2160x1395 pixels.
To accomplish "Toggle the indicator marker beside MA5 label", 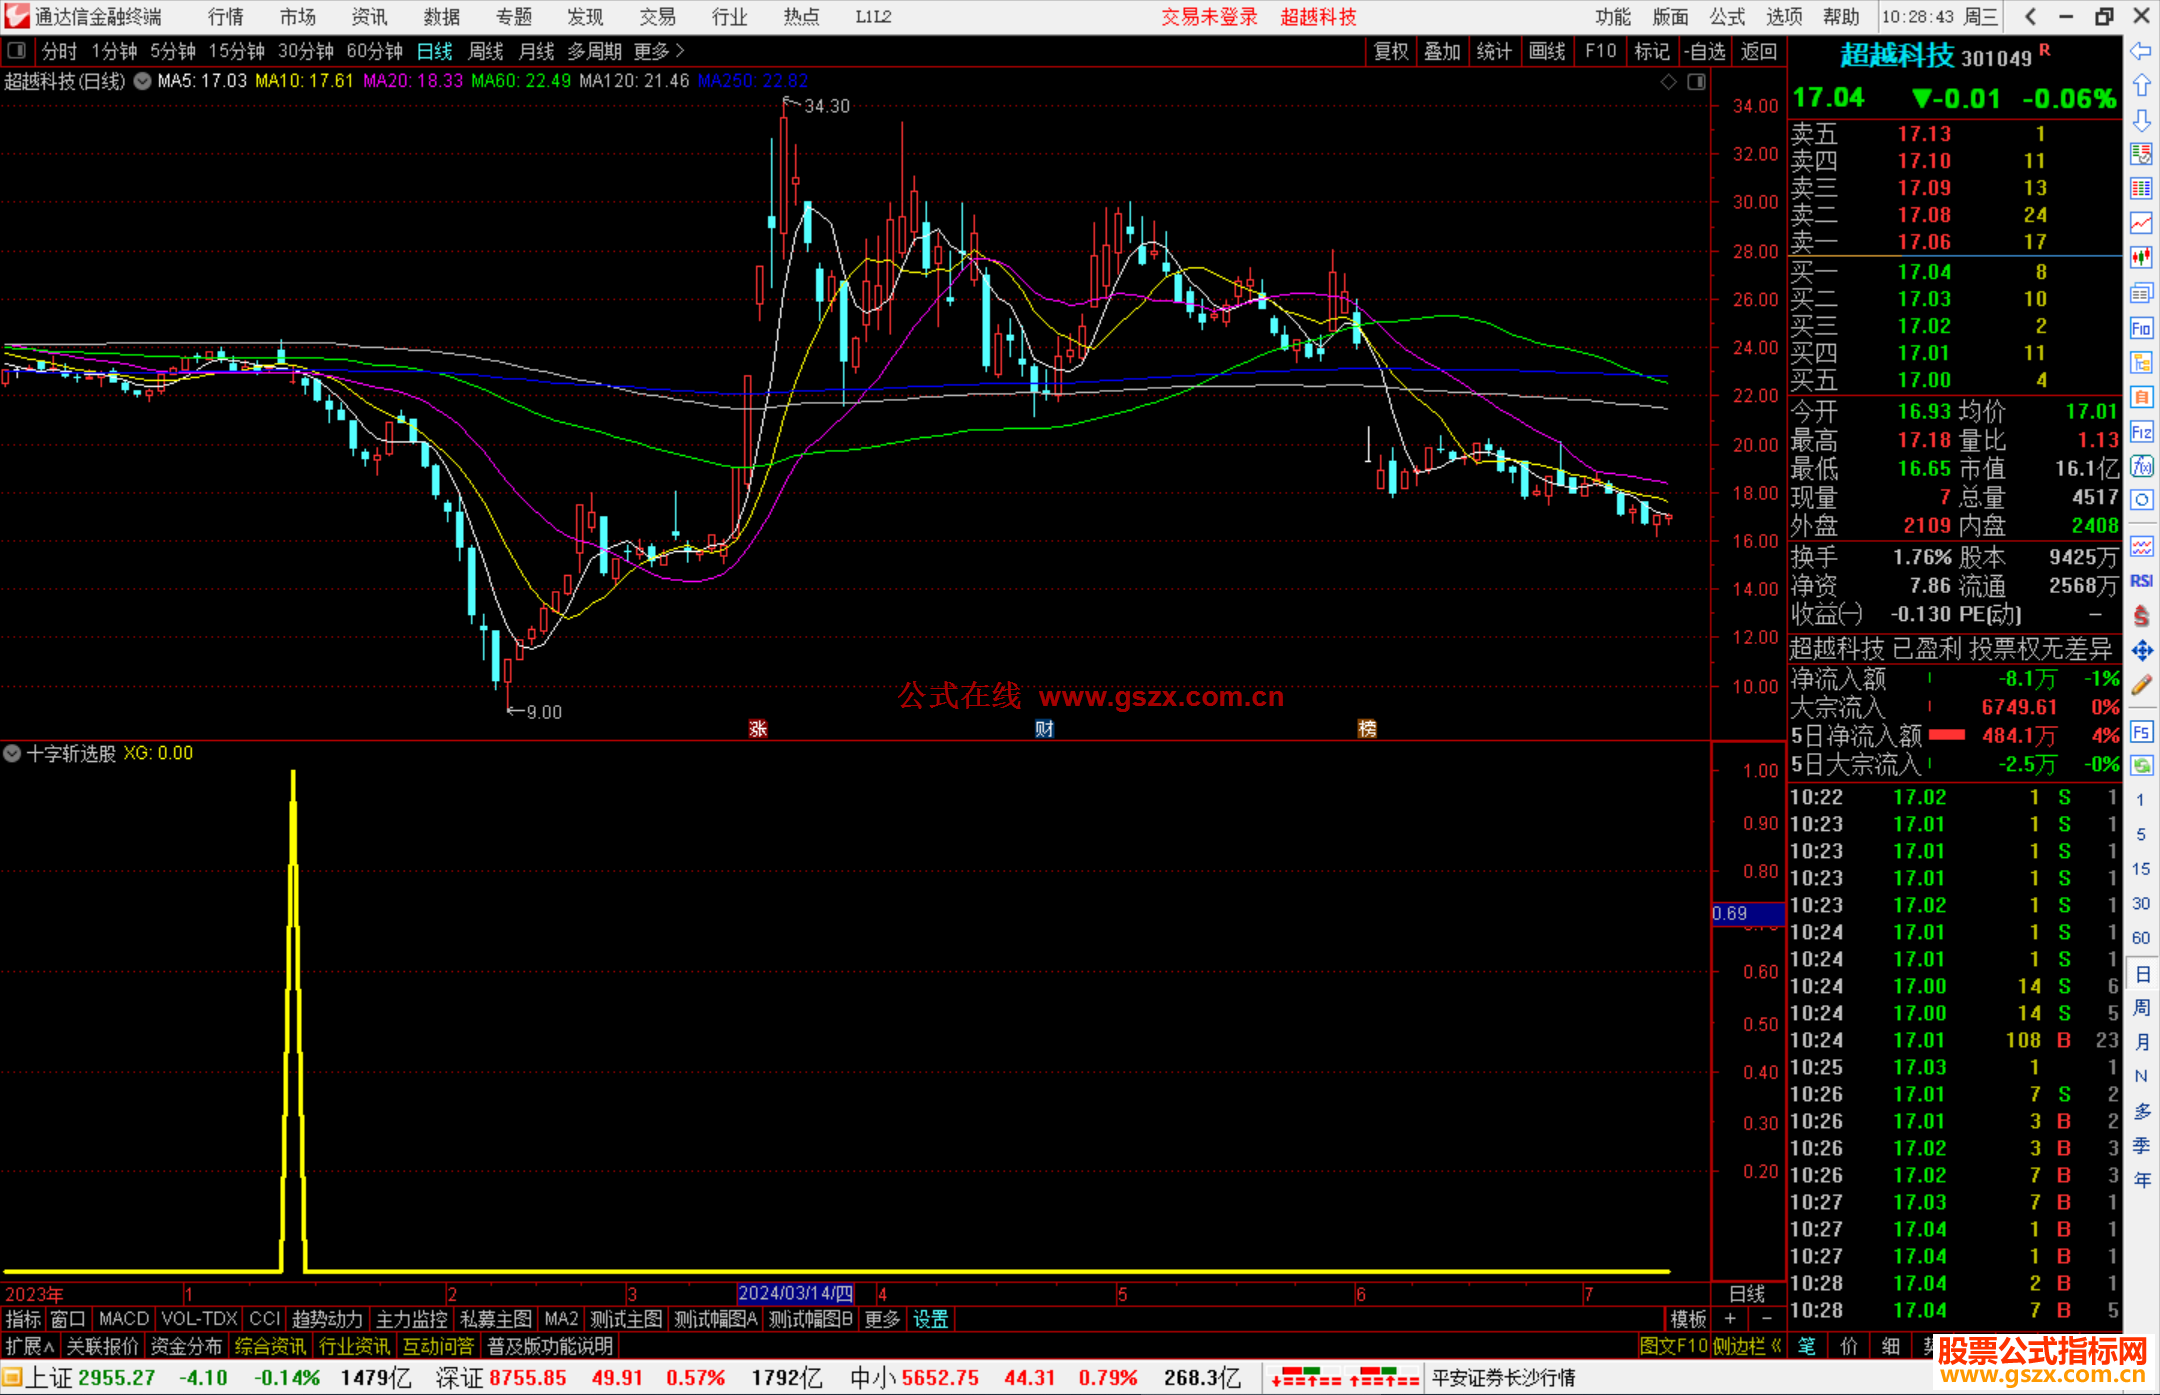I will click(142, 81).
